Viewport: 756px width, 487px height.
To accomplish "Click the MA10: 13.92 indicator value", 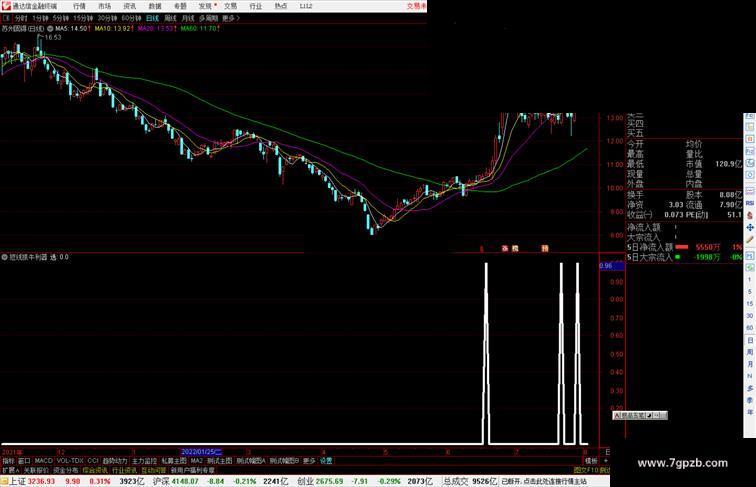I will point(113,29).
